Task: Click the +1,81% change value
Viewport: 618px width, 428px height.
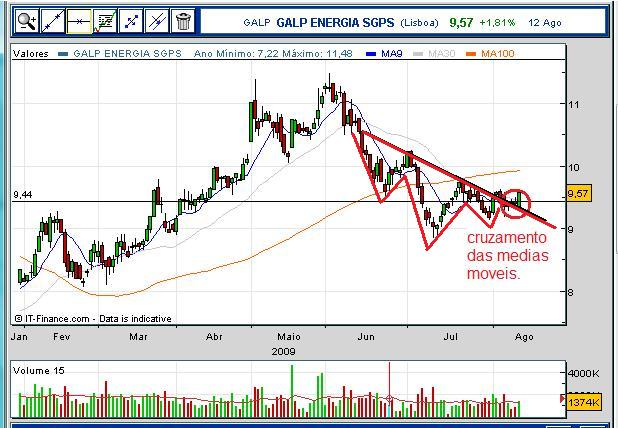Action: point(497,23)
